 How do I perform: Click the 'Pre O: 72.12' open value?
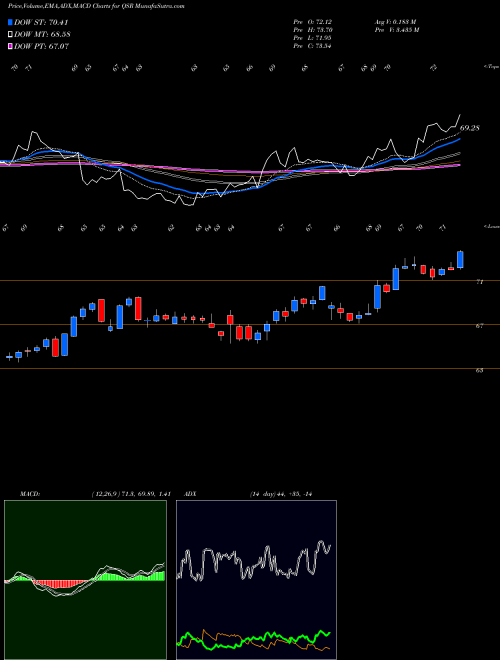(x=313, y=22)
